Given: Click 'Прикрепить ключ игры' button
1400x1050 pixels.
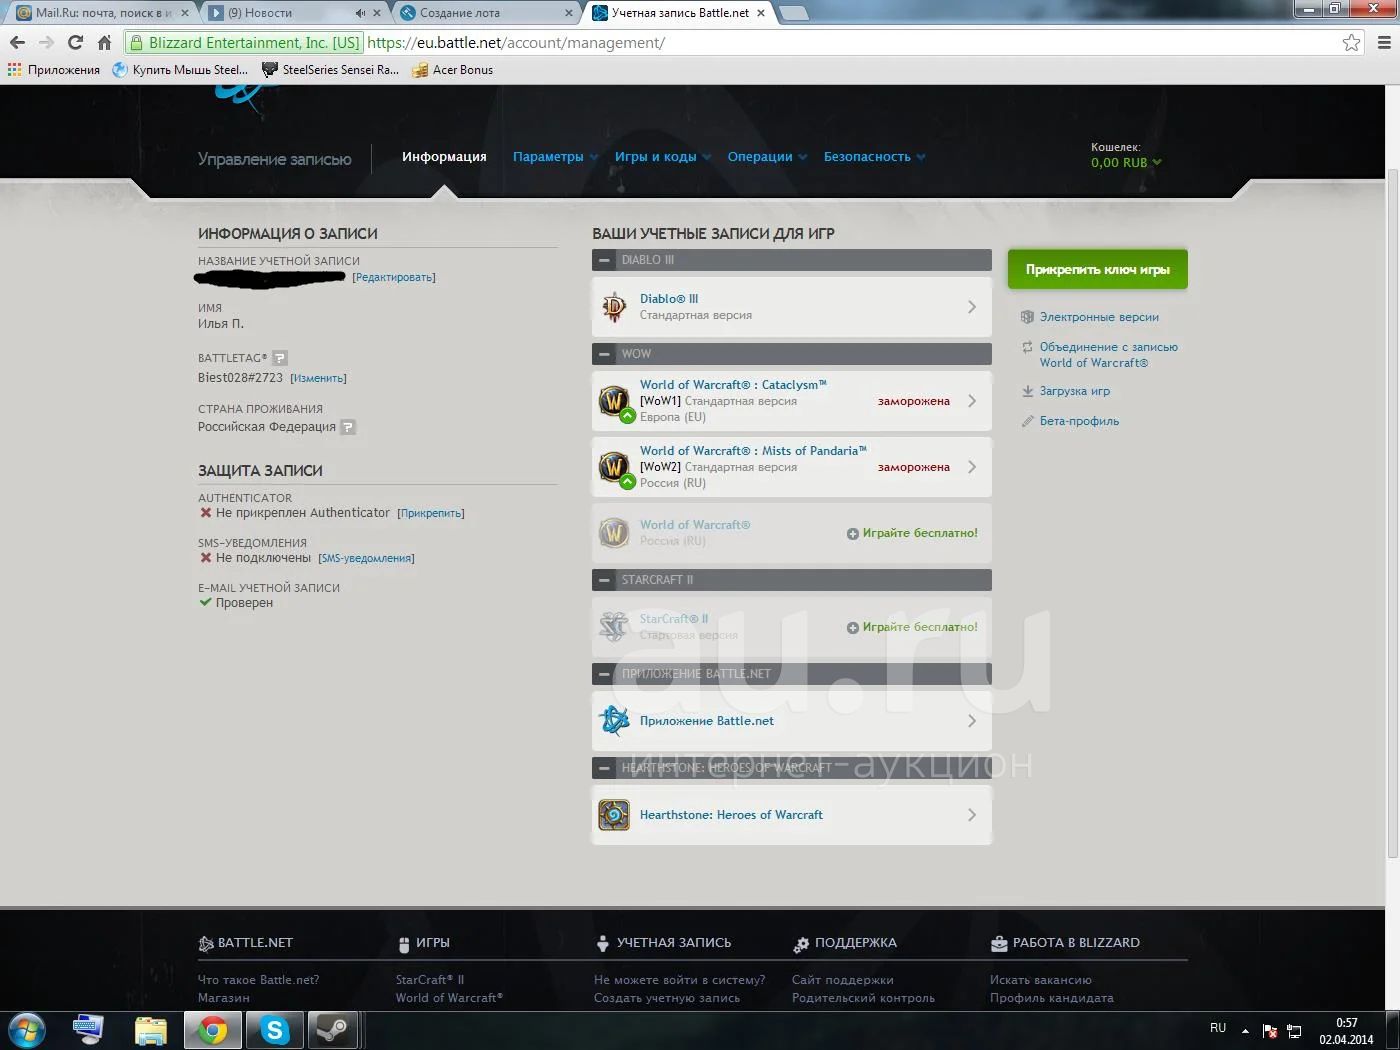Looking at the screenshot, I should click(1098, 269).
